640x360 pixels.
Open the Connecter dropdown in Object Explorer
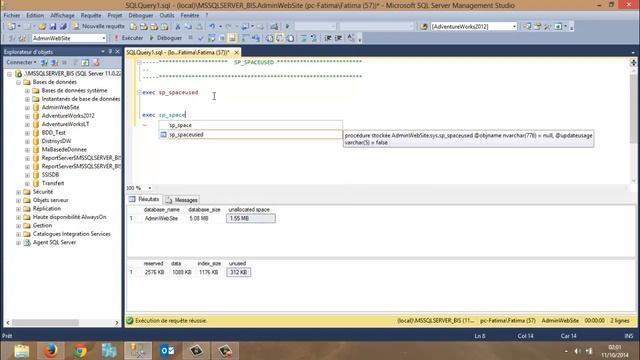point(21,62)
